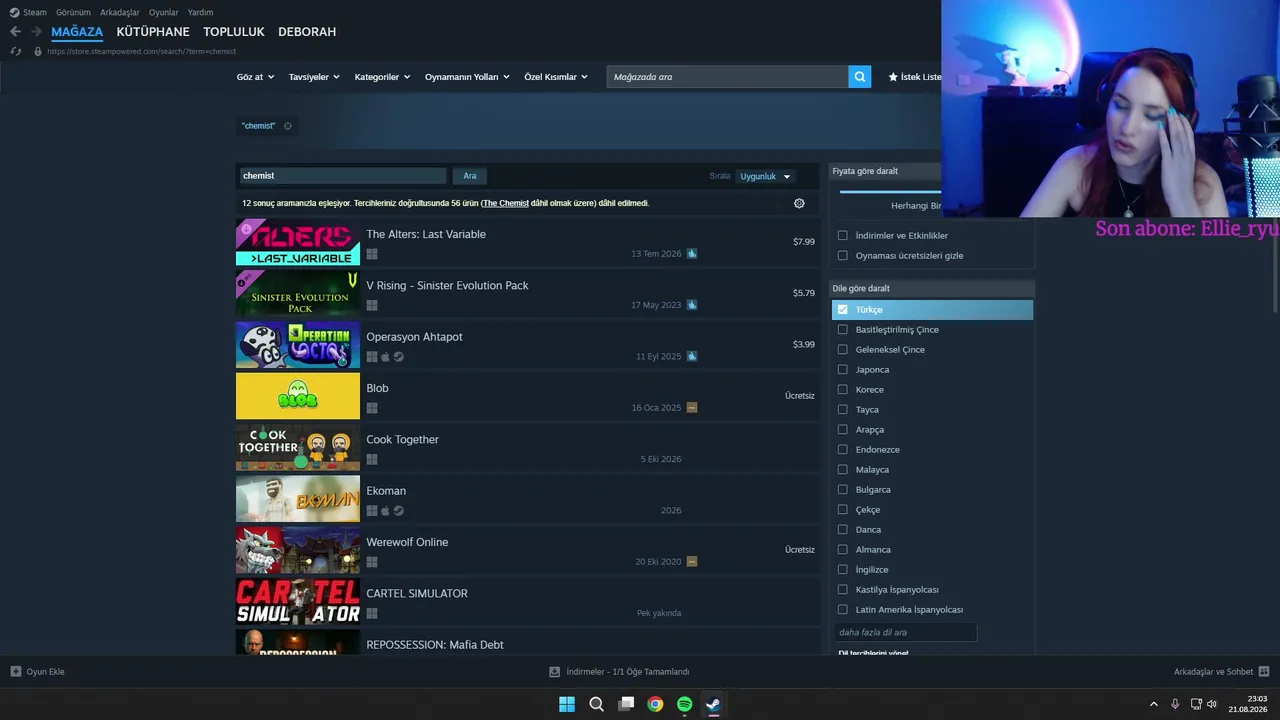This screenshot has height=720, width=1280.
Task: Click the chemist search term field
Action: coord(342,176)
